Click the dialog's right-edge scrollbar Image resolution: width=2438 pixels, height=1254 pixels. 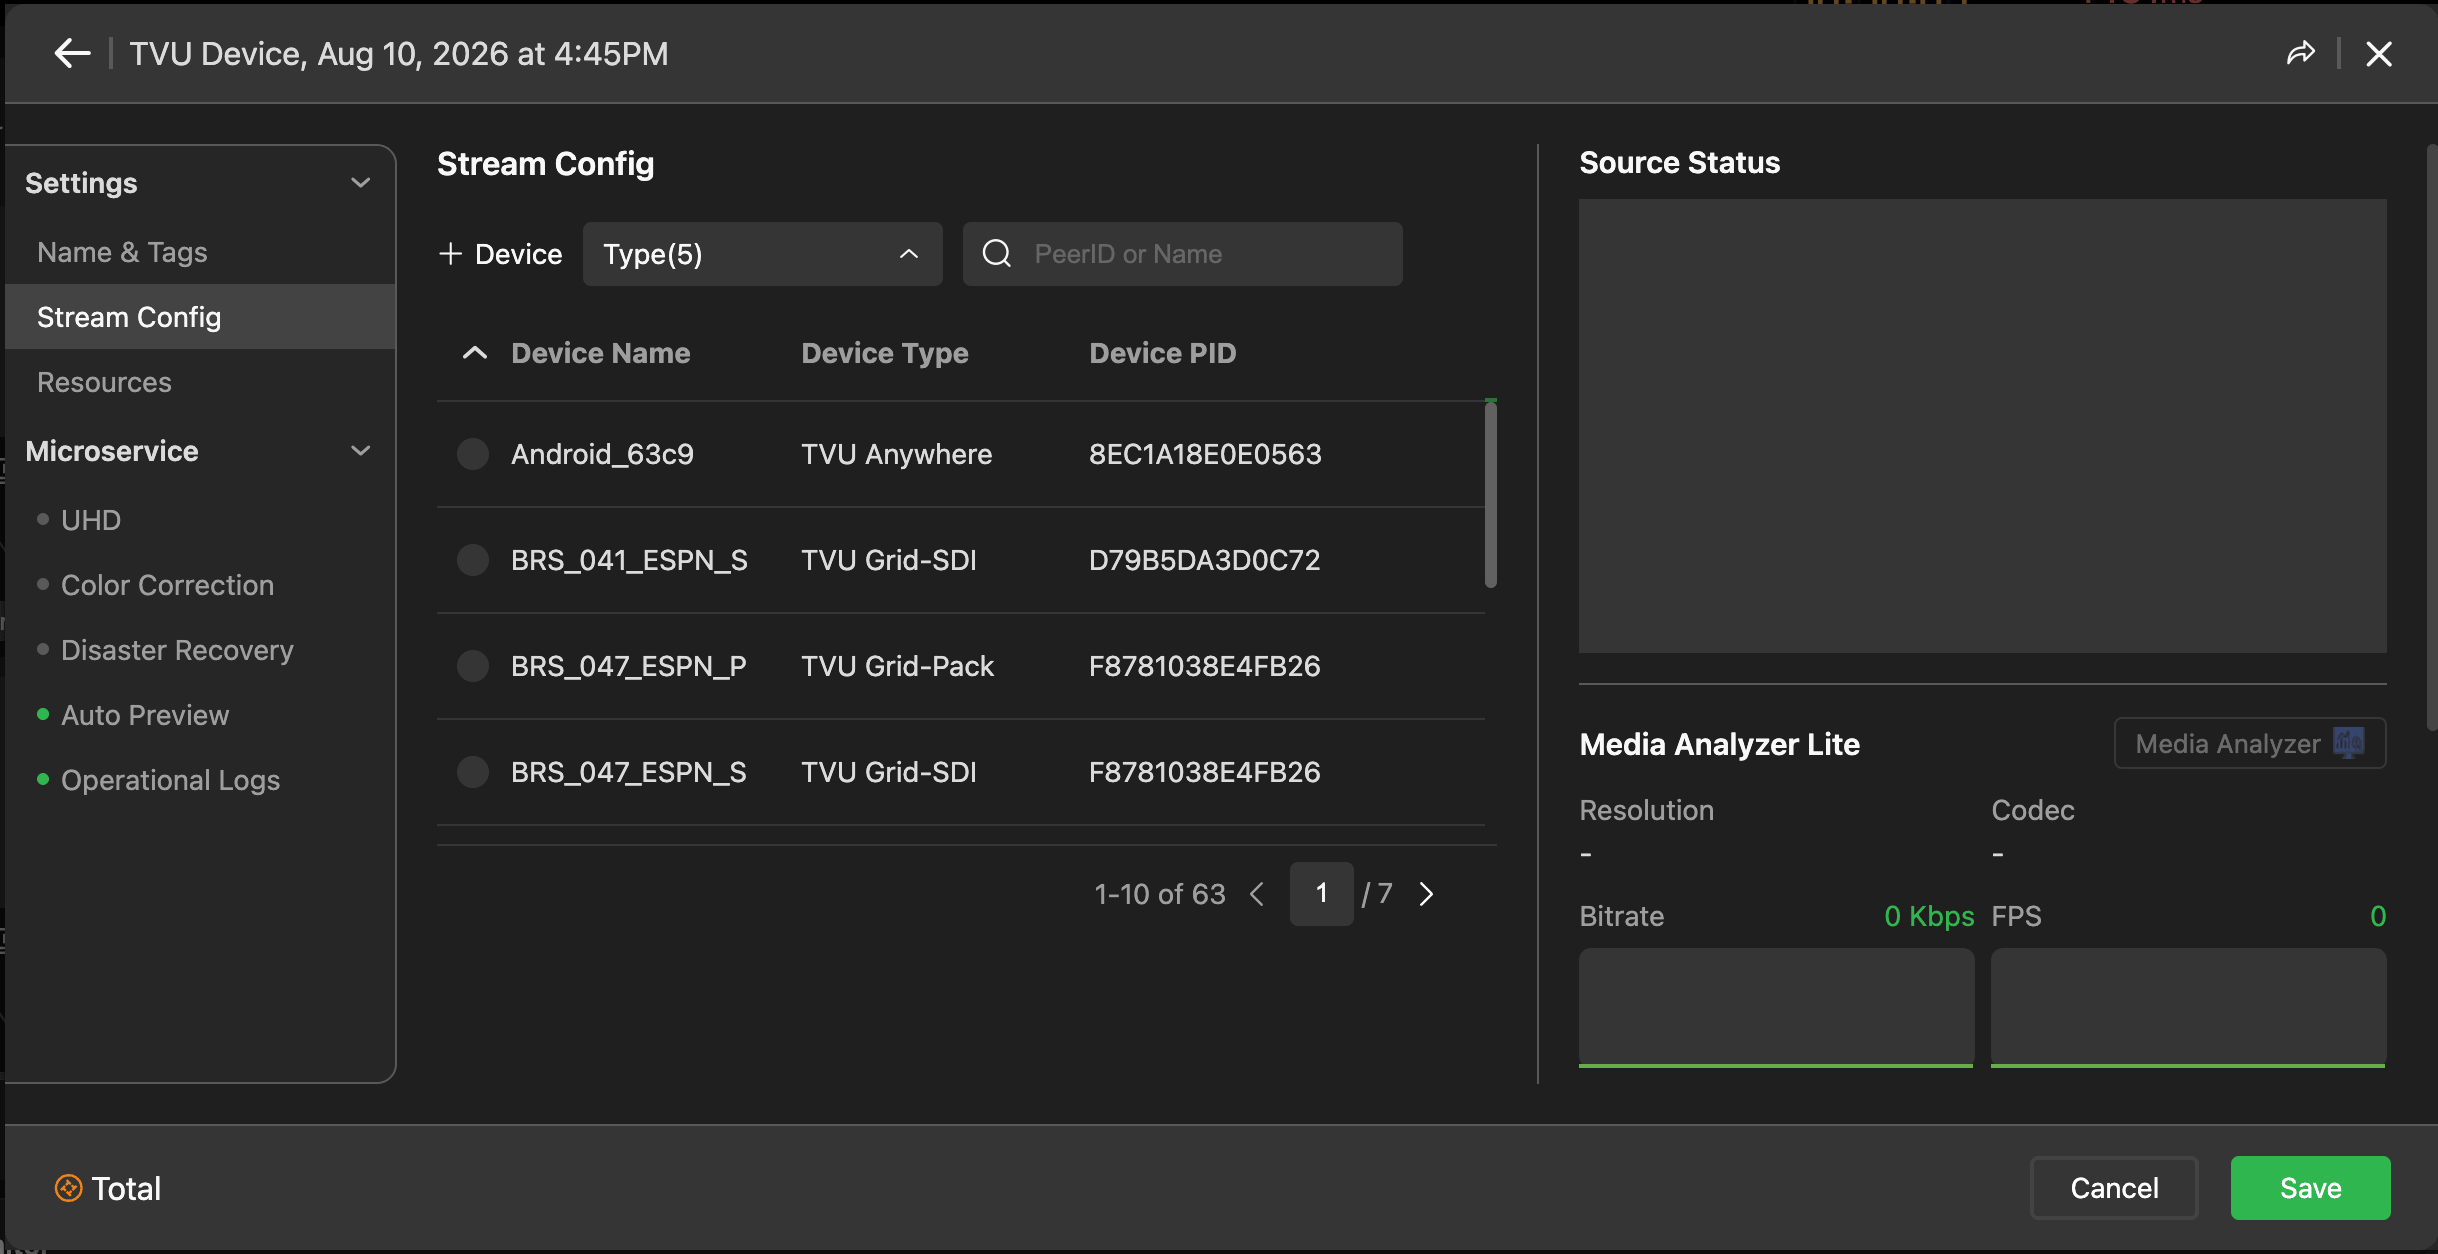pos(2432,438)
